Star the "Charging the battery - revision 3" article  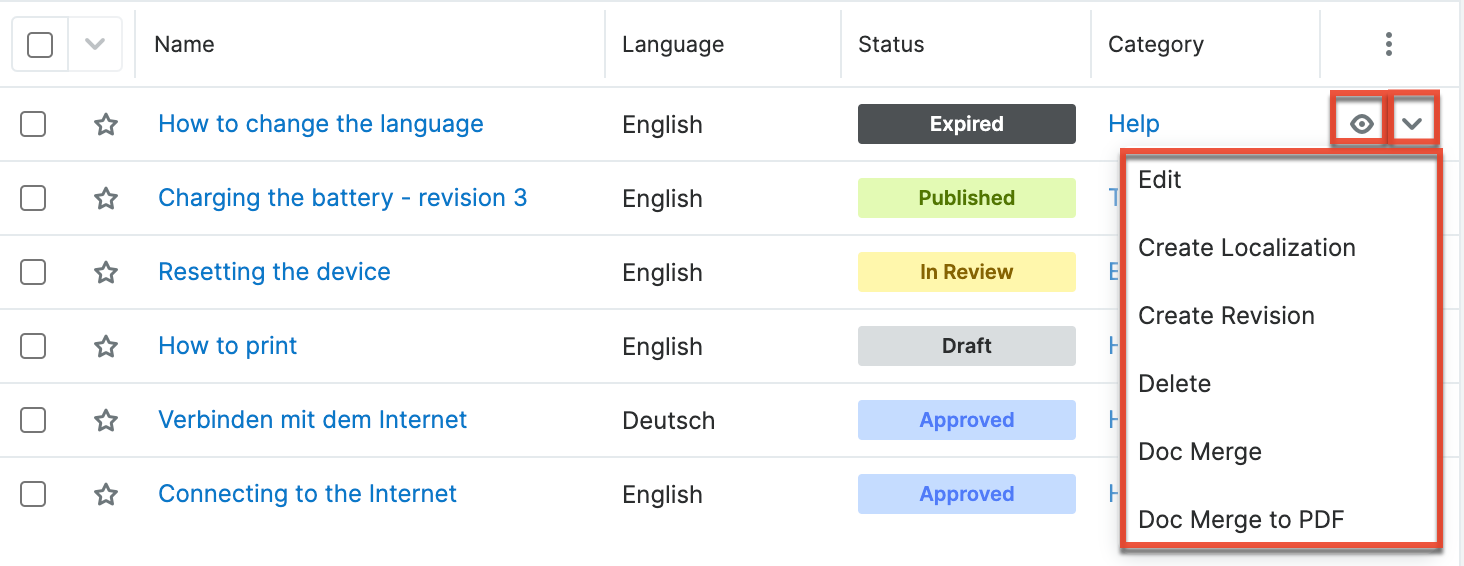[x=106, y=199]
